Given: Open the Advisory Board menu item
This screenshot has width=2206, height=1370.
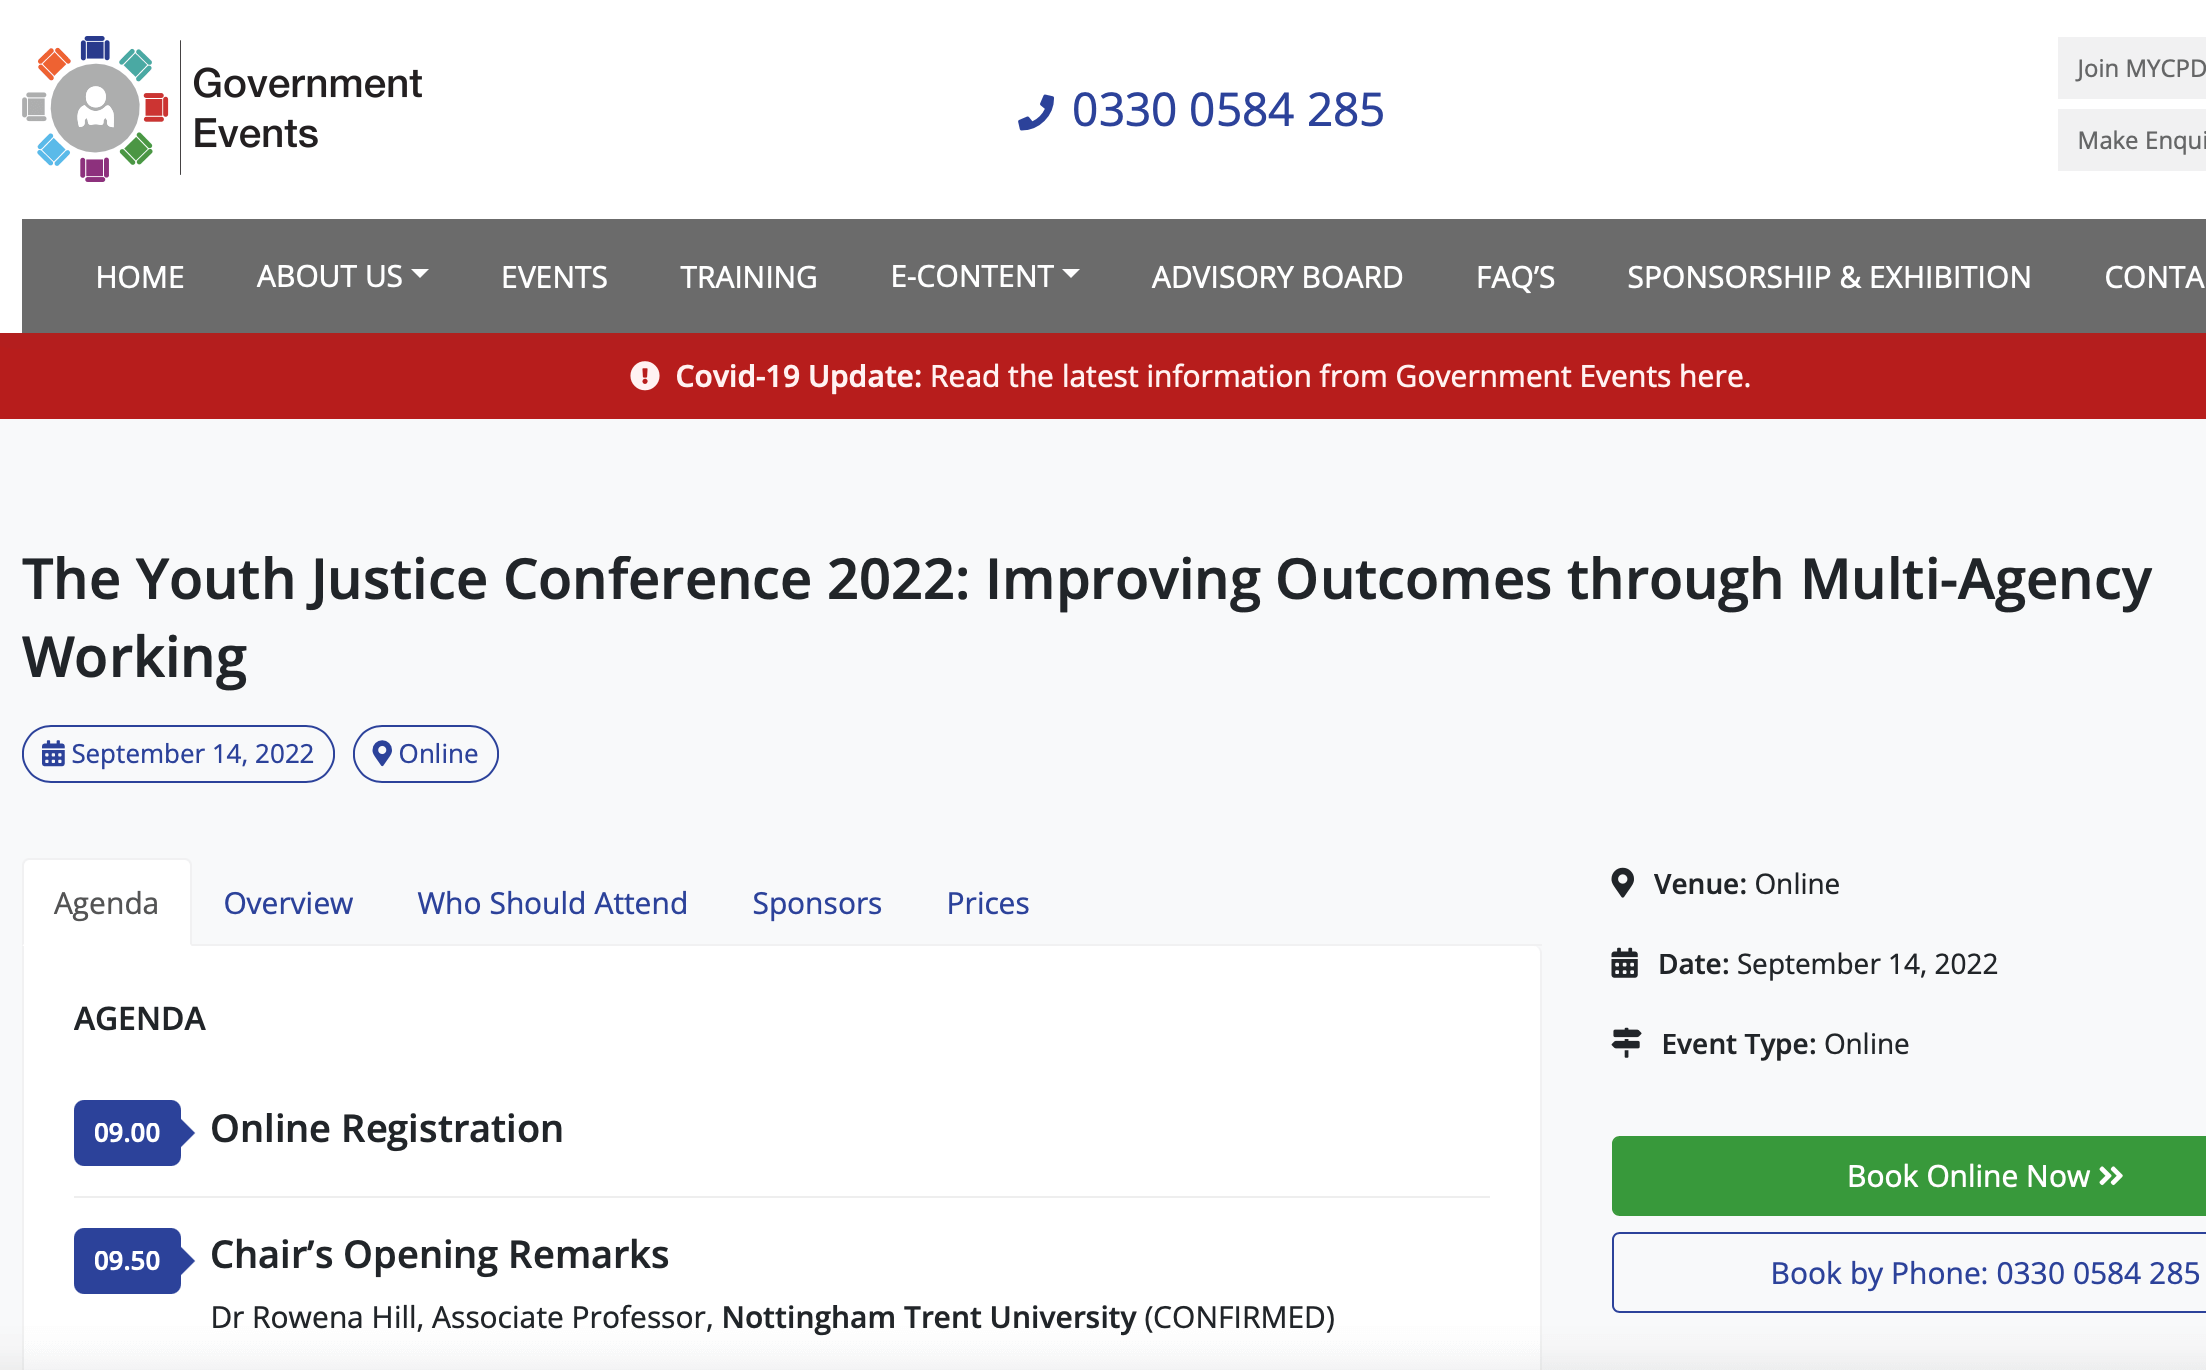Looking at the screenshot, I should point(1277,277).
